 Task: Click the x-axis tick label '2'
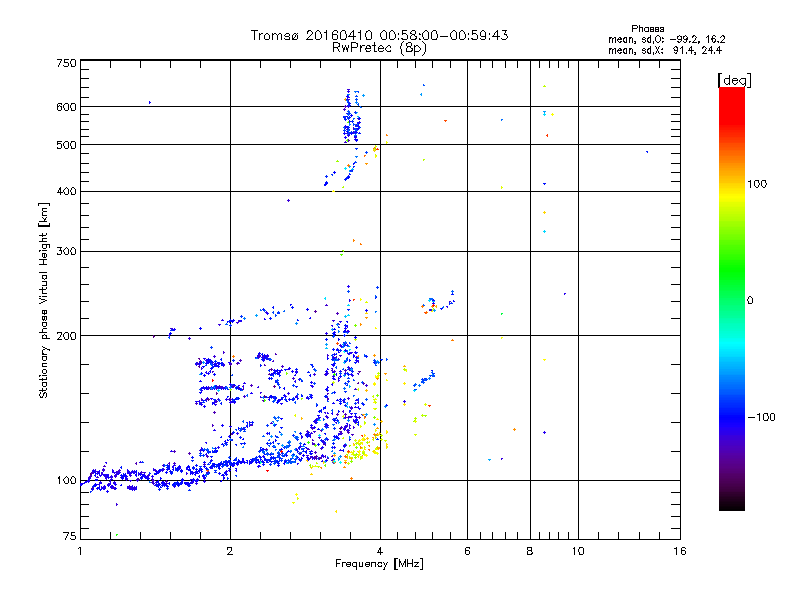[230, 551]
